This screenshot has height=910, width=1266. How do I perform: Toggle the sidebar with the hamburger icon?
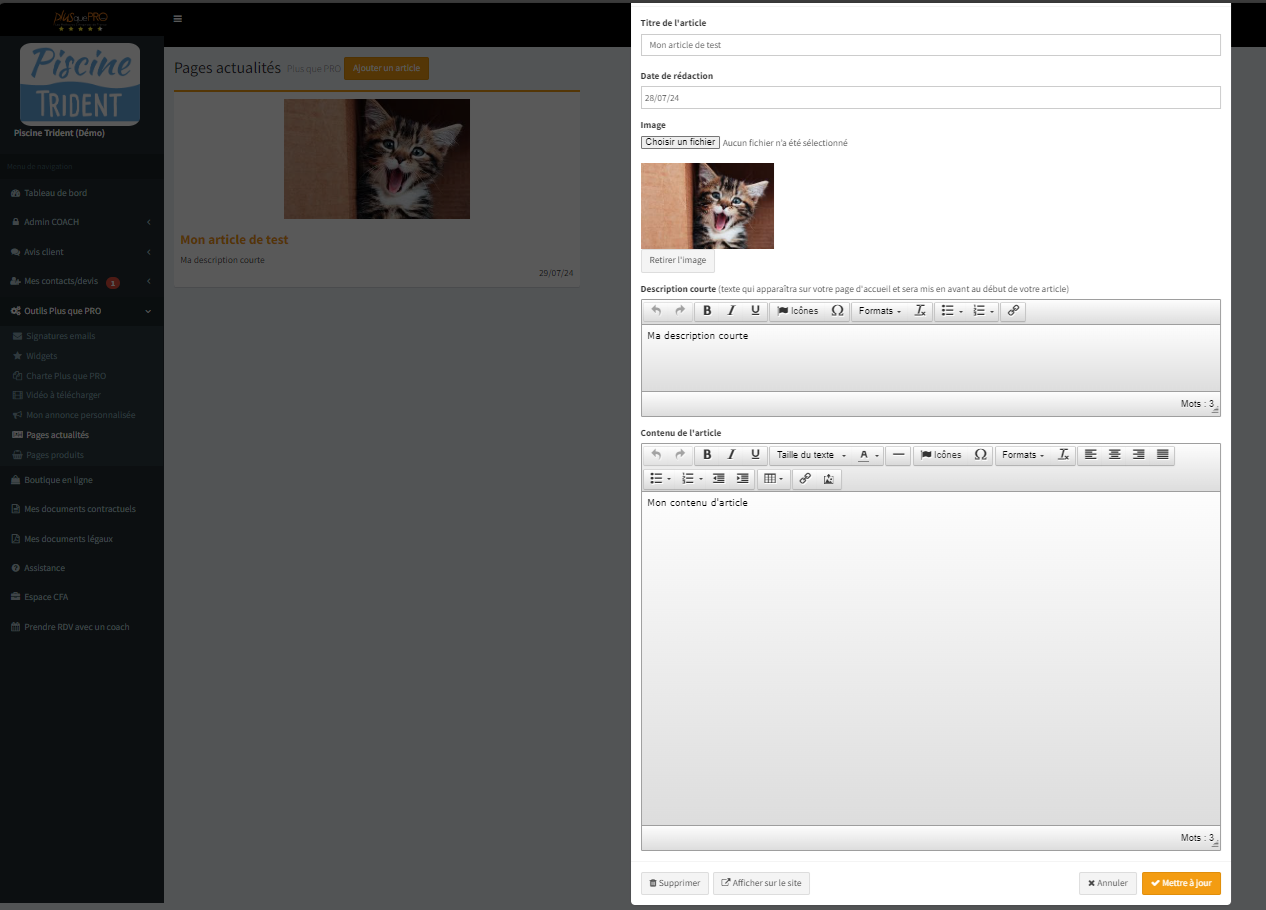177,18
